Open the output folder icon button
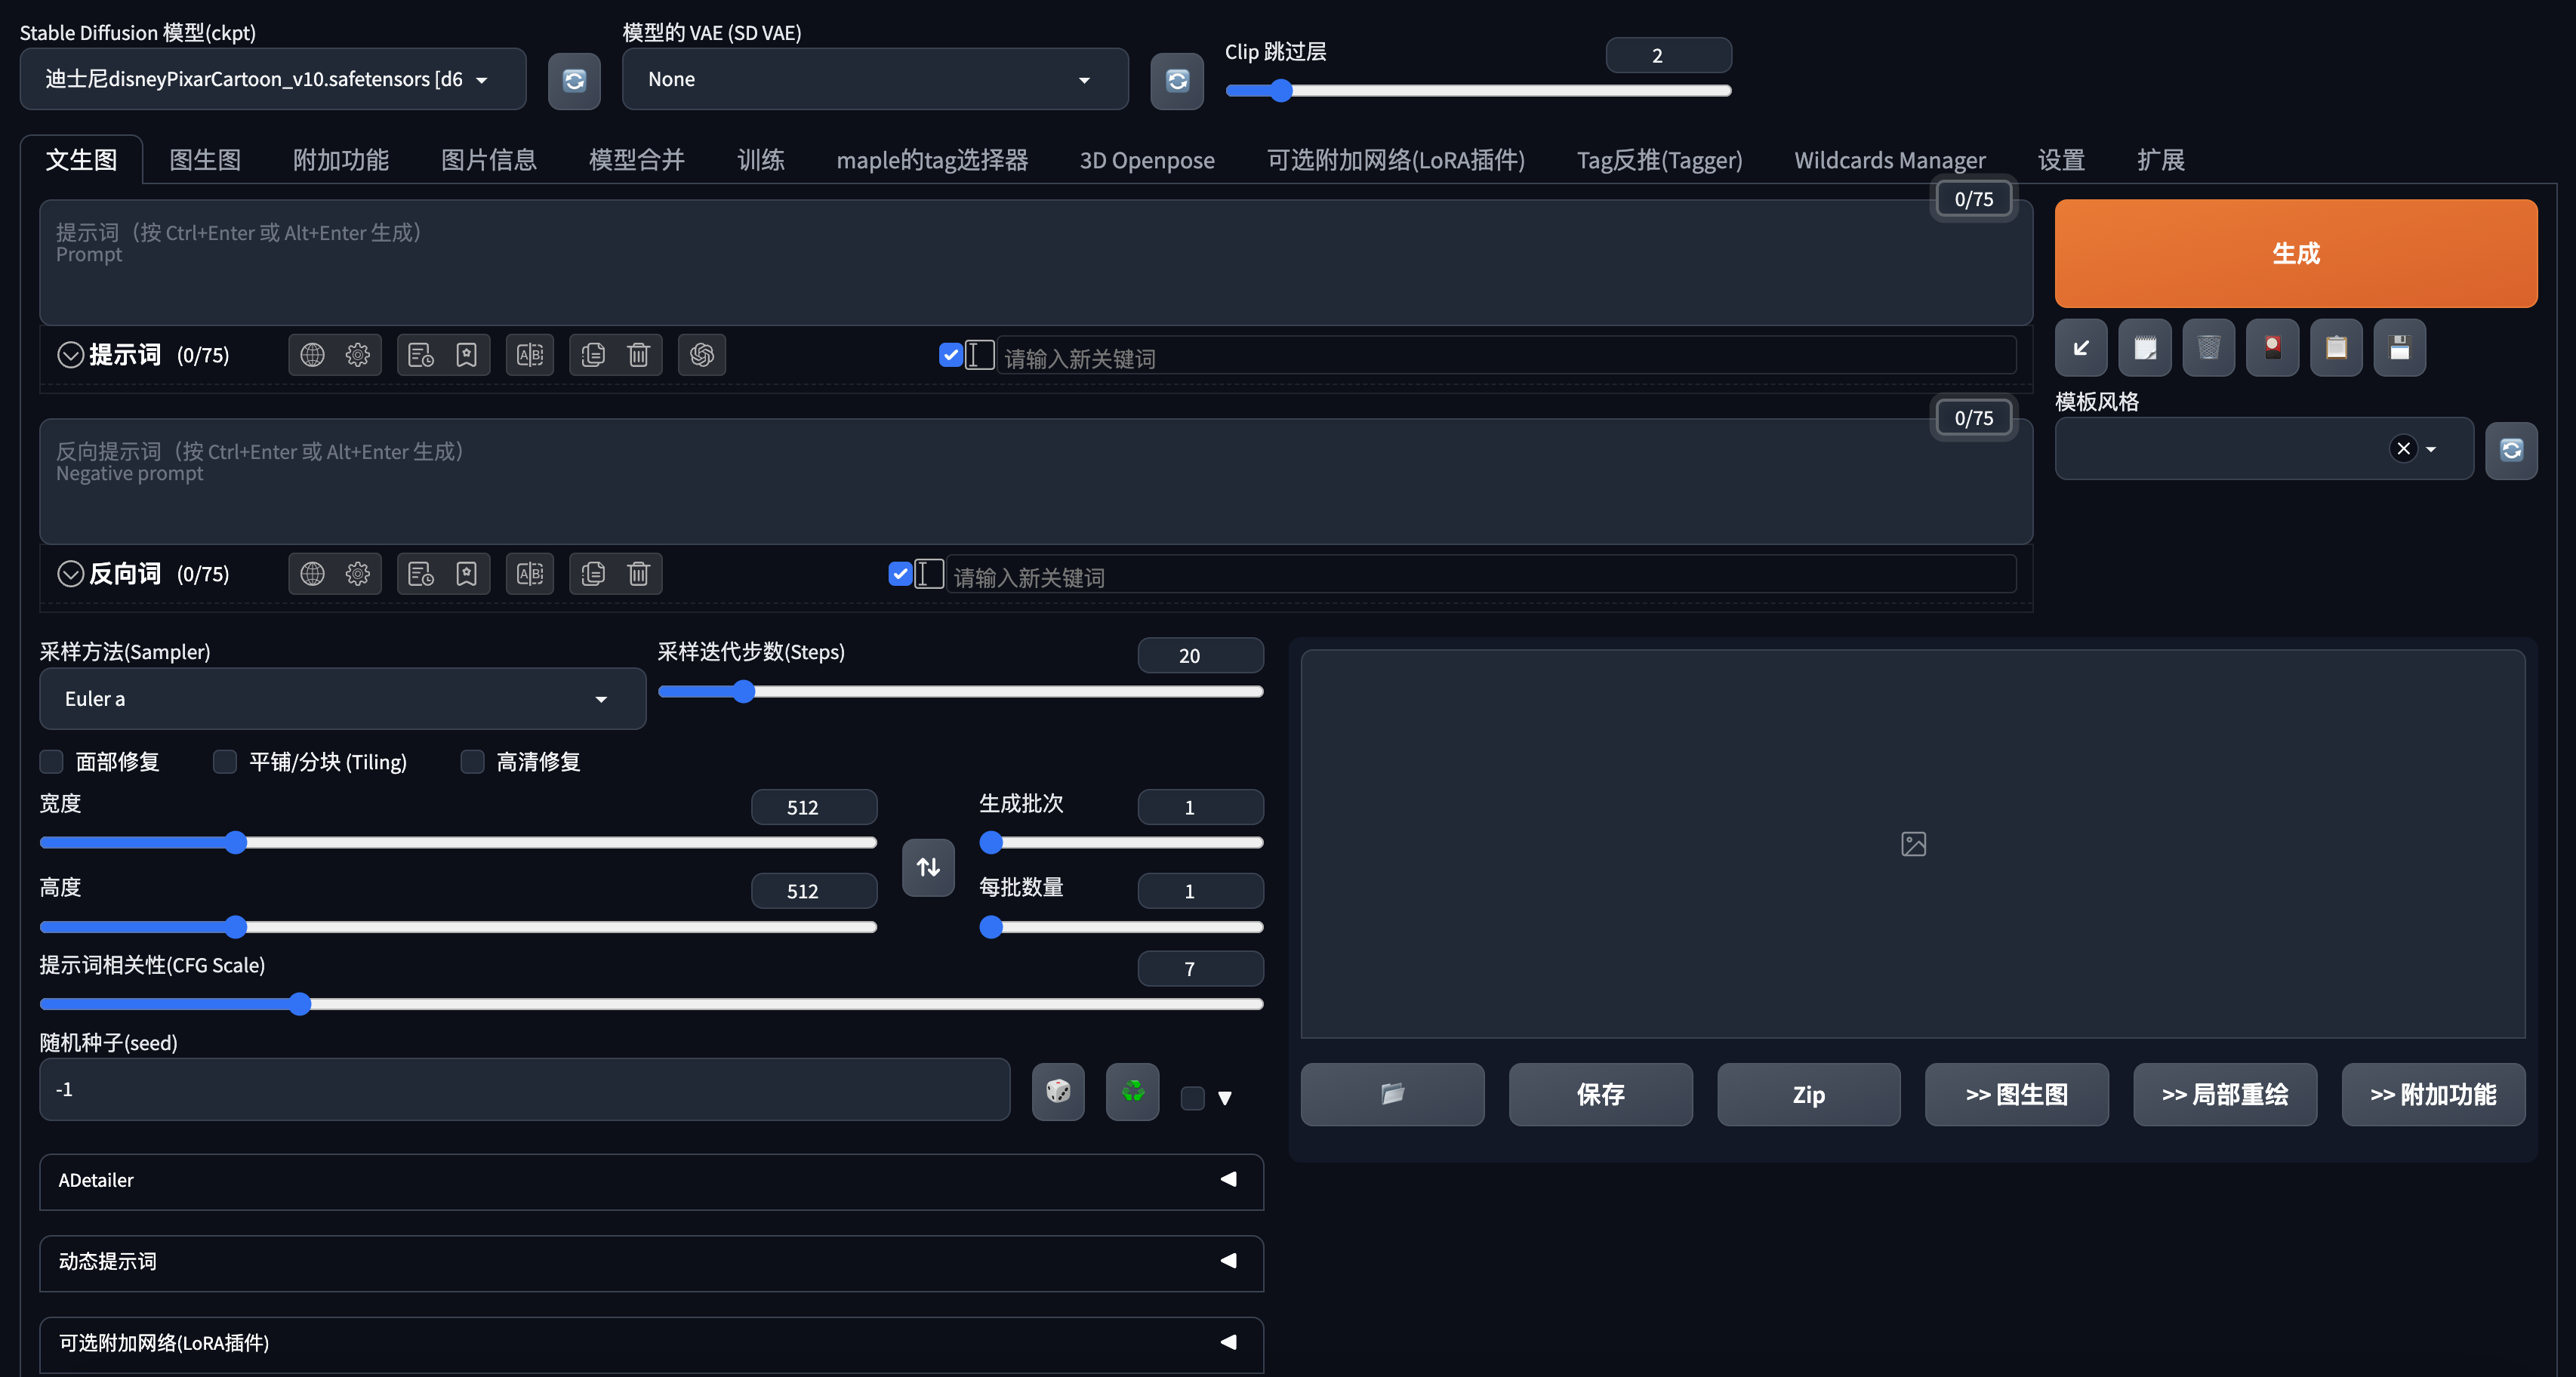The height and width of the screenshot is (1377, 2576). click(1392, 1094)
